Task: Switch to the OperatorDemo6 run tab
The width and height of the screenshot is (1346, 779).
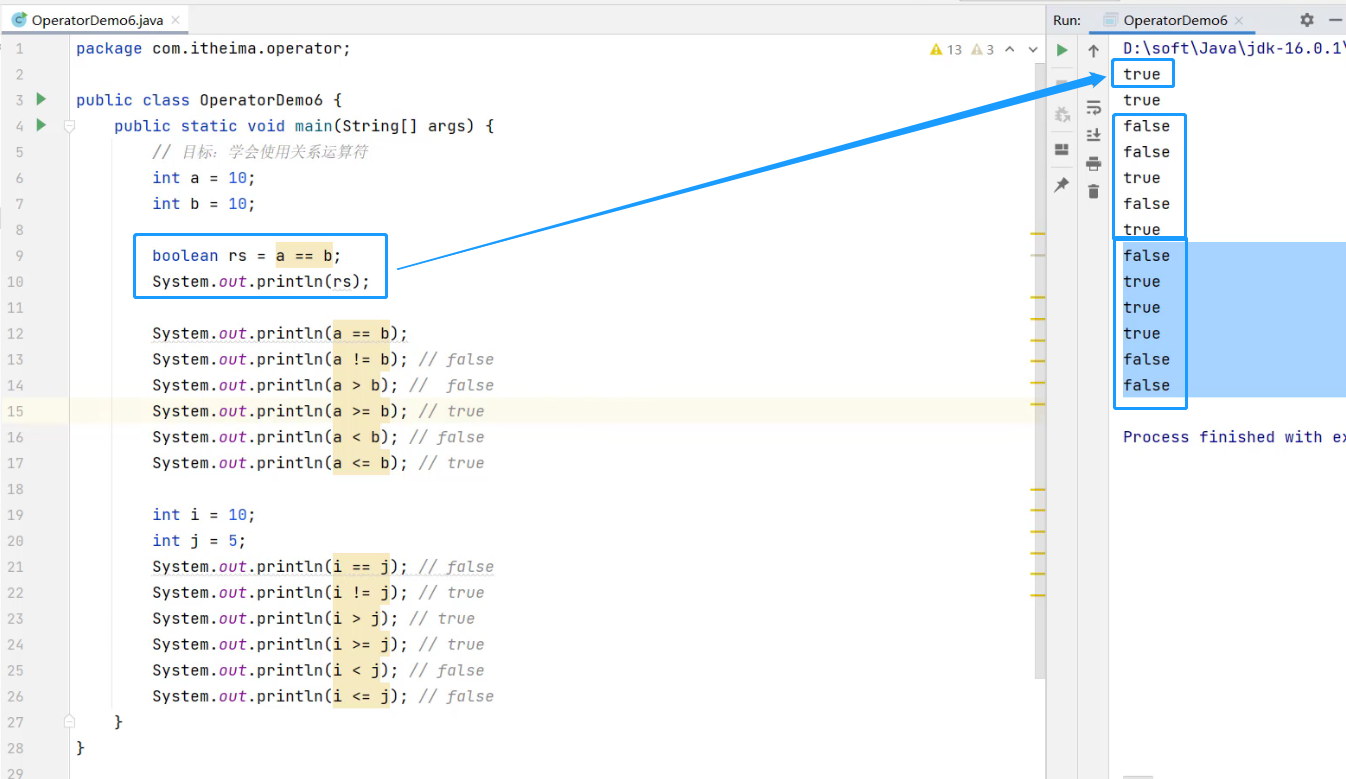Action: (x=1173, y=20)
